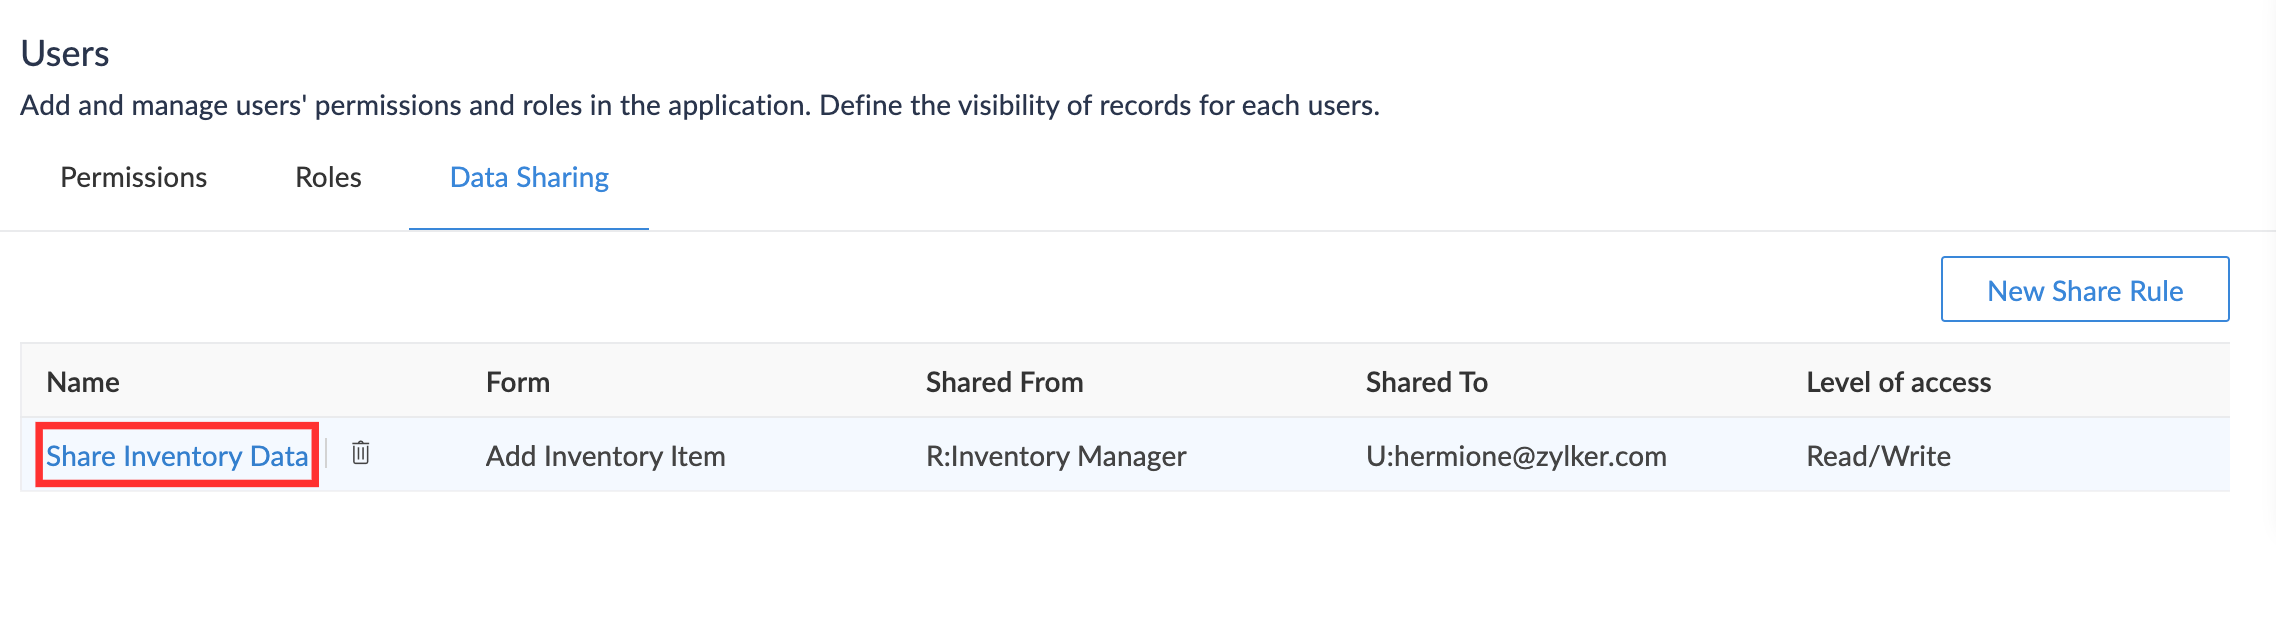Click the separator beside the trash icon
Screen dimensions: 2276x618
pyautogui.click(x=326, y=454)
